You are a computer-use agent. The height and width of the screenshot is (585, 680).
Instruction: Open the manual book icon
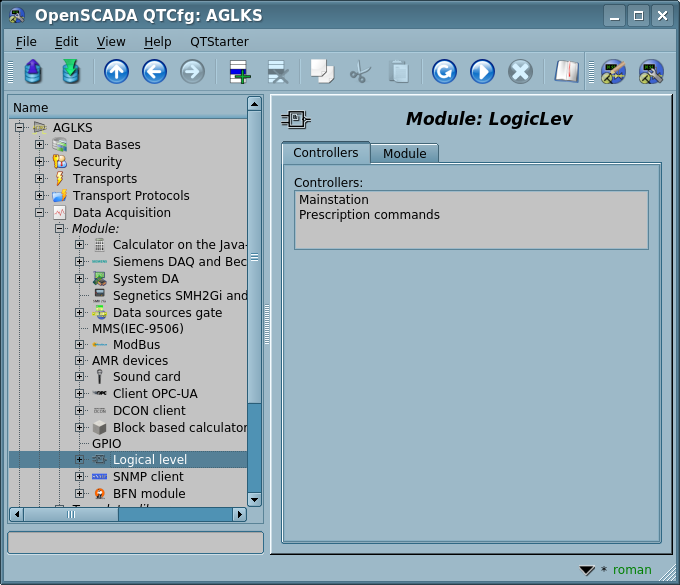(x=566, y=72)
